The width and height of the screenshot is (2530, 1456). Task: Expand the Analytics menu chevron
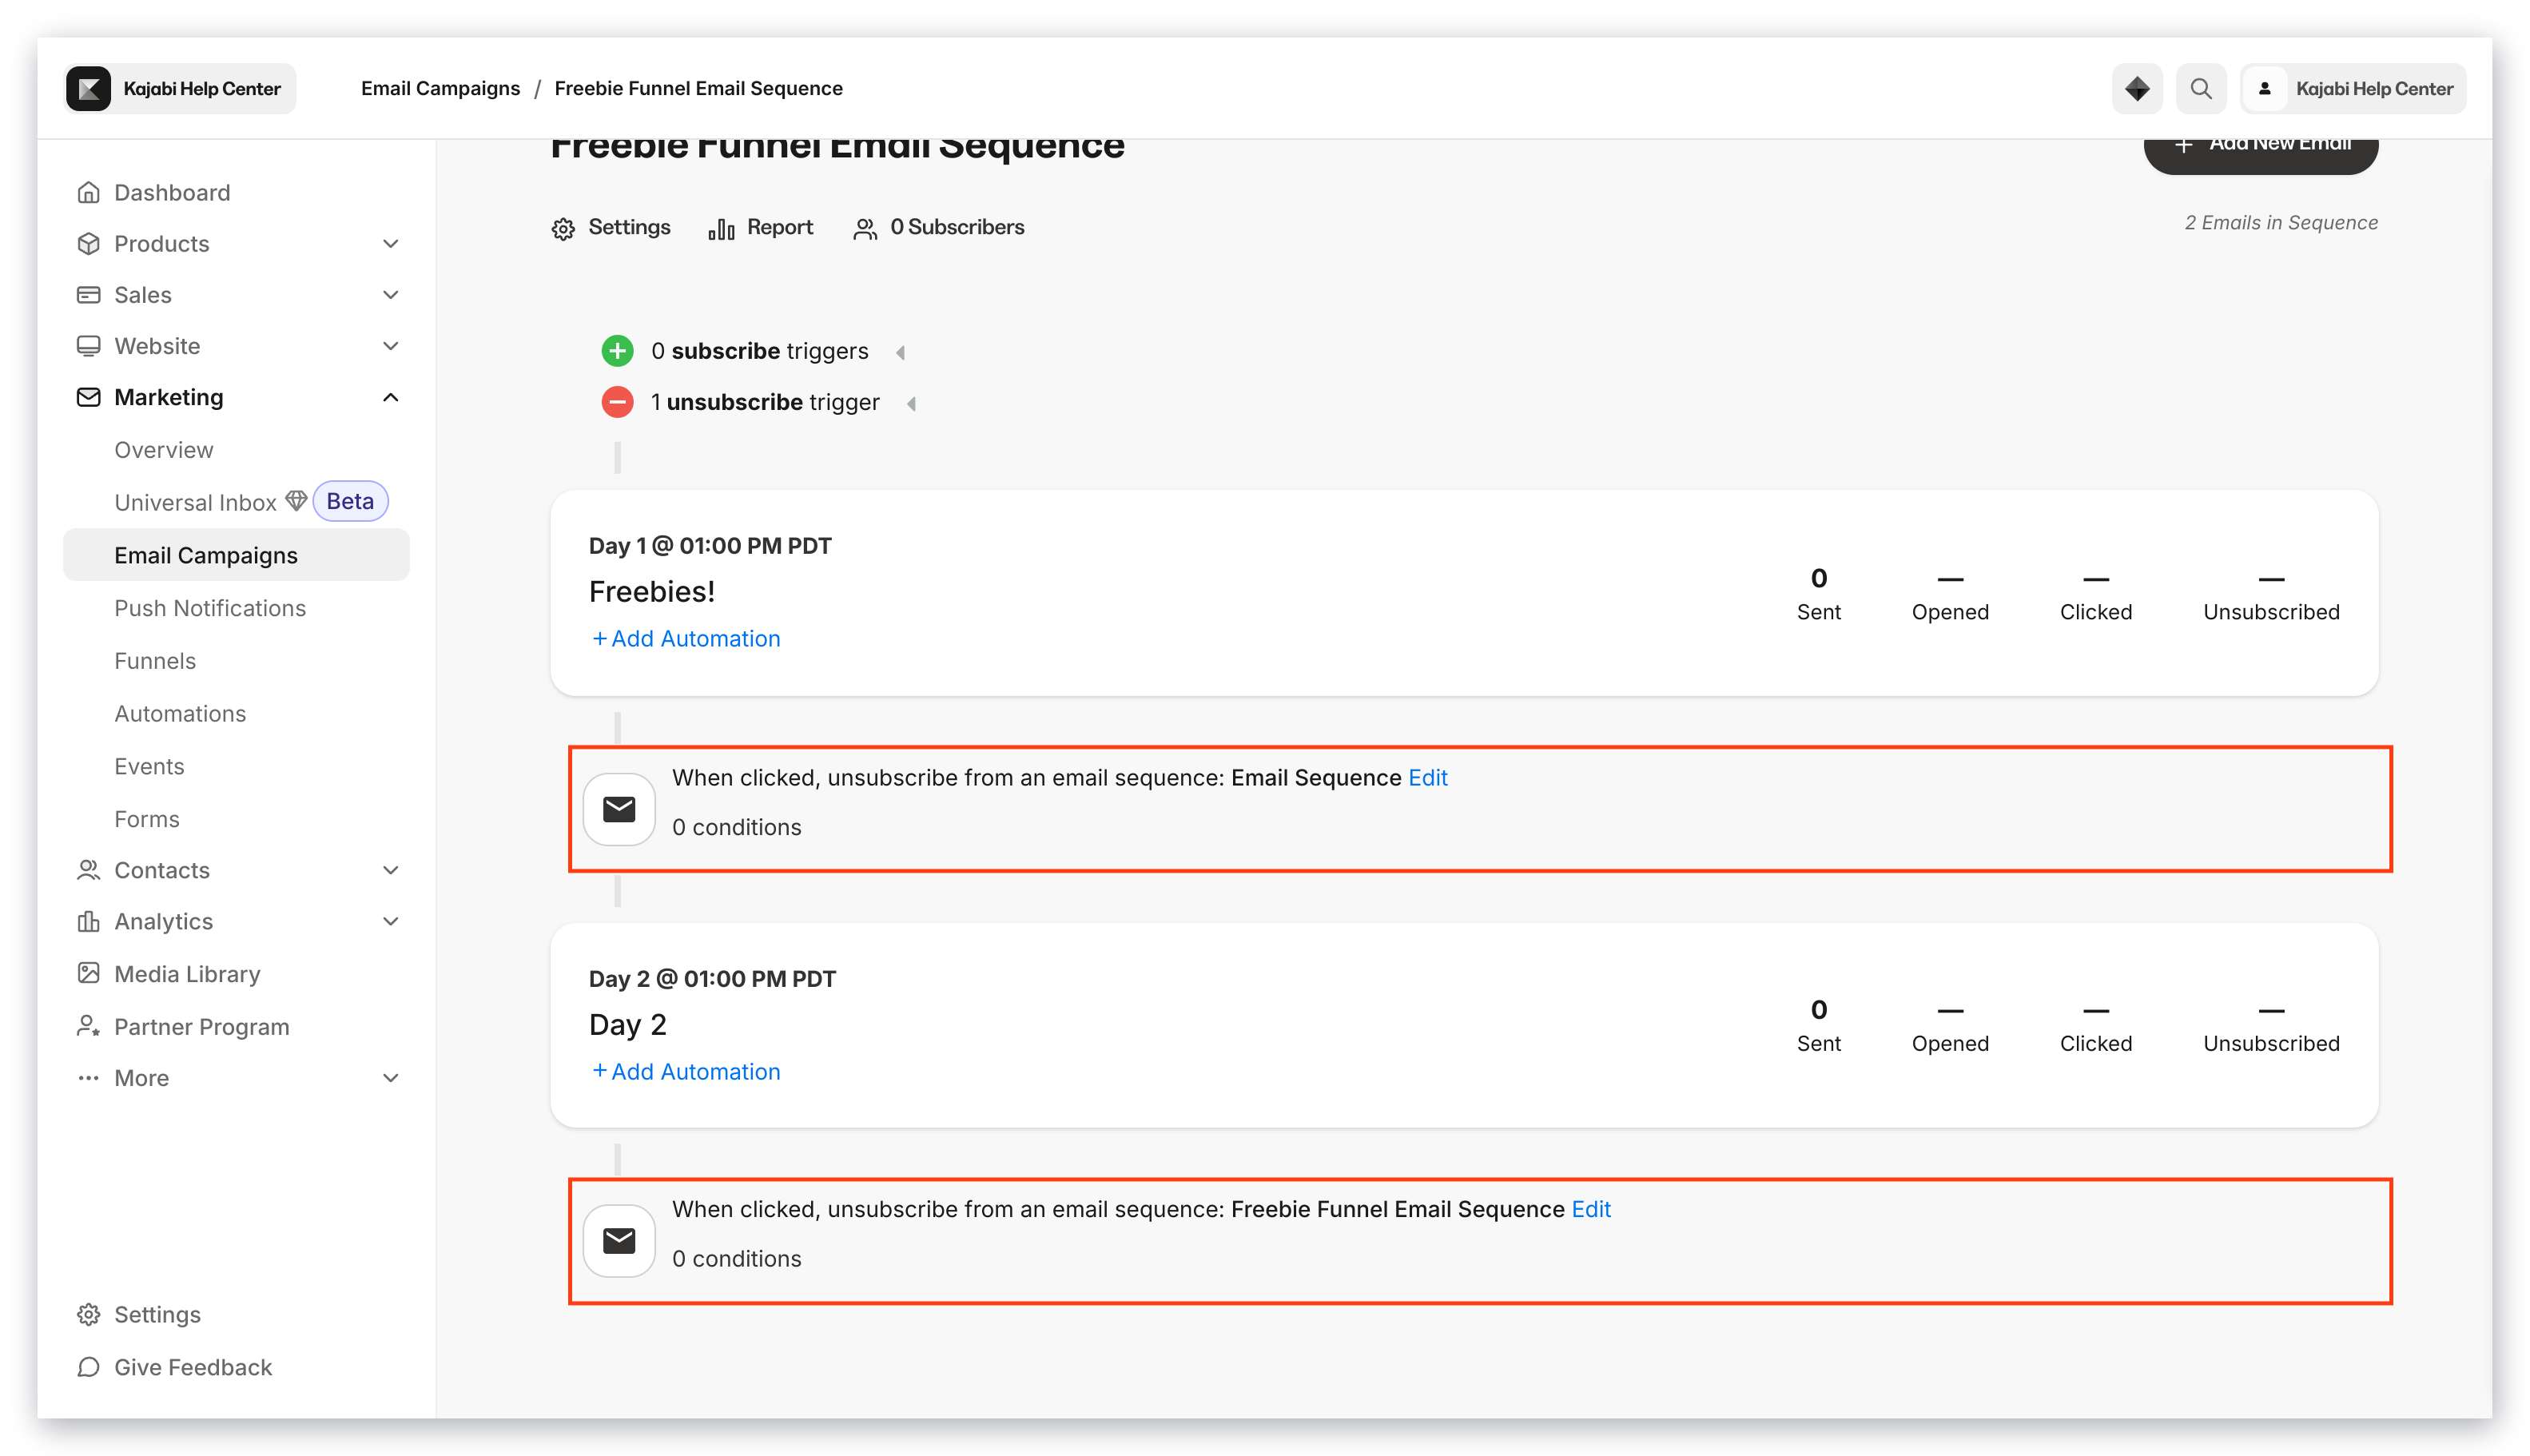click(x=391, y=921)
